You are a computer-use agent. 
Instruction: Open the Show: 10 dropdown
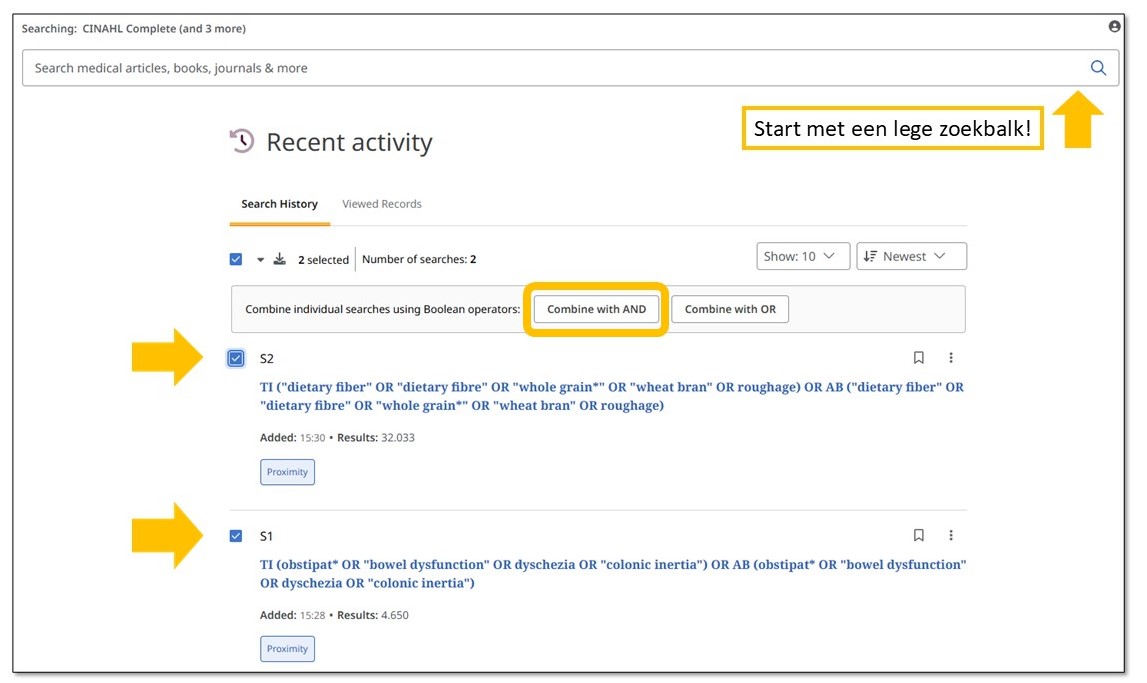tap(803, 257)
